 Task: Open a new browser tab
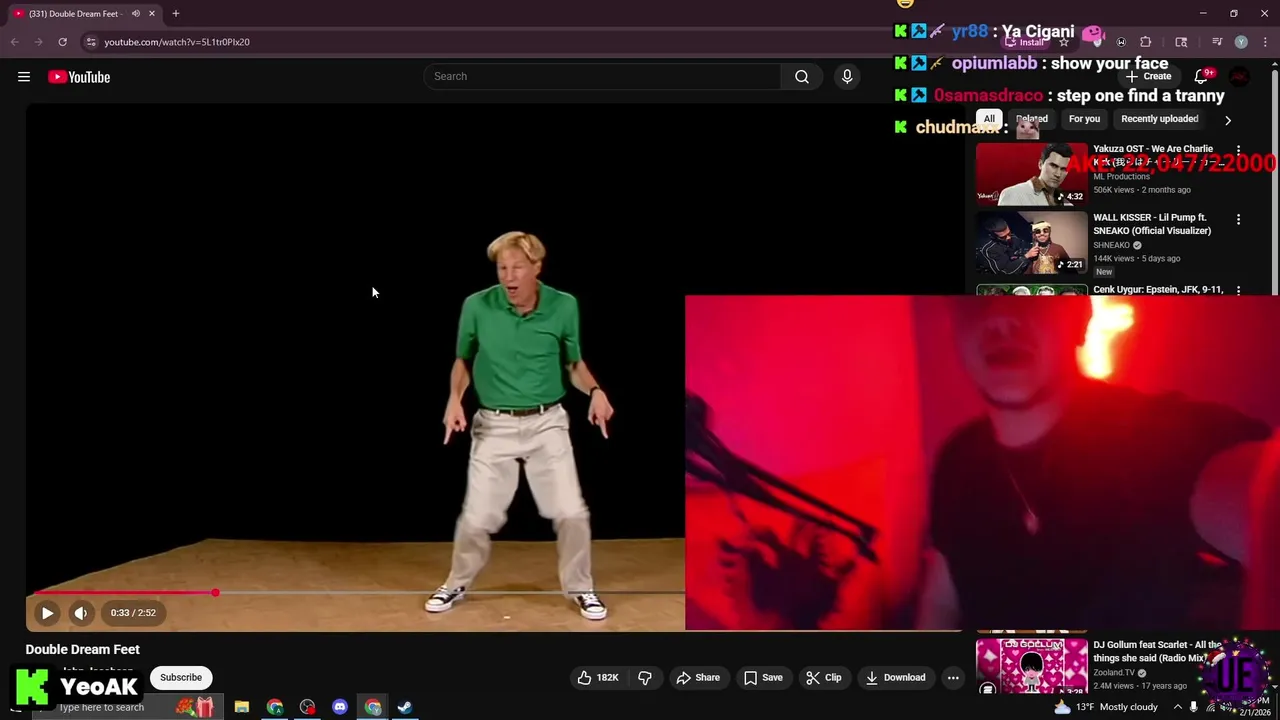tap(176, 13)
